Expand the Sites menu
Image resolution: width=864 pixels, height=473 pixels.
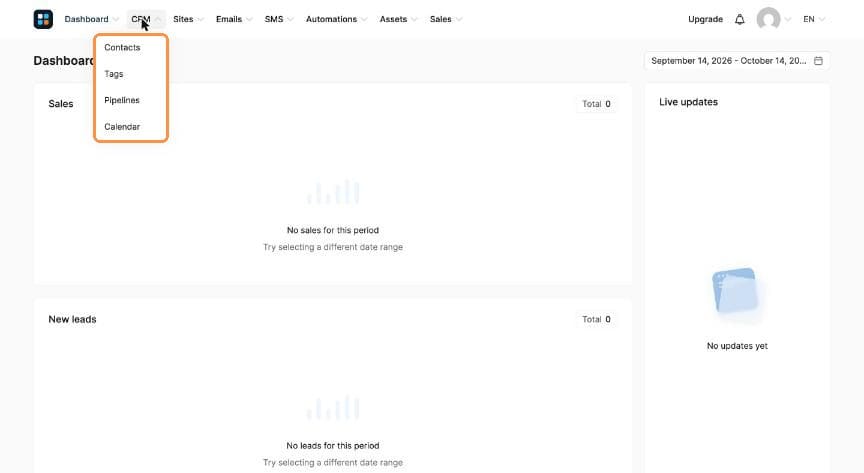pos(188,19)
